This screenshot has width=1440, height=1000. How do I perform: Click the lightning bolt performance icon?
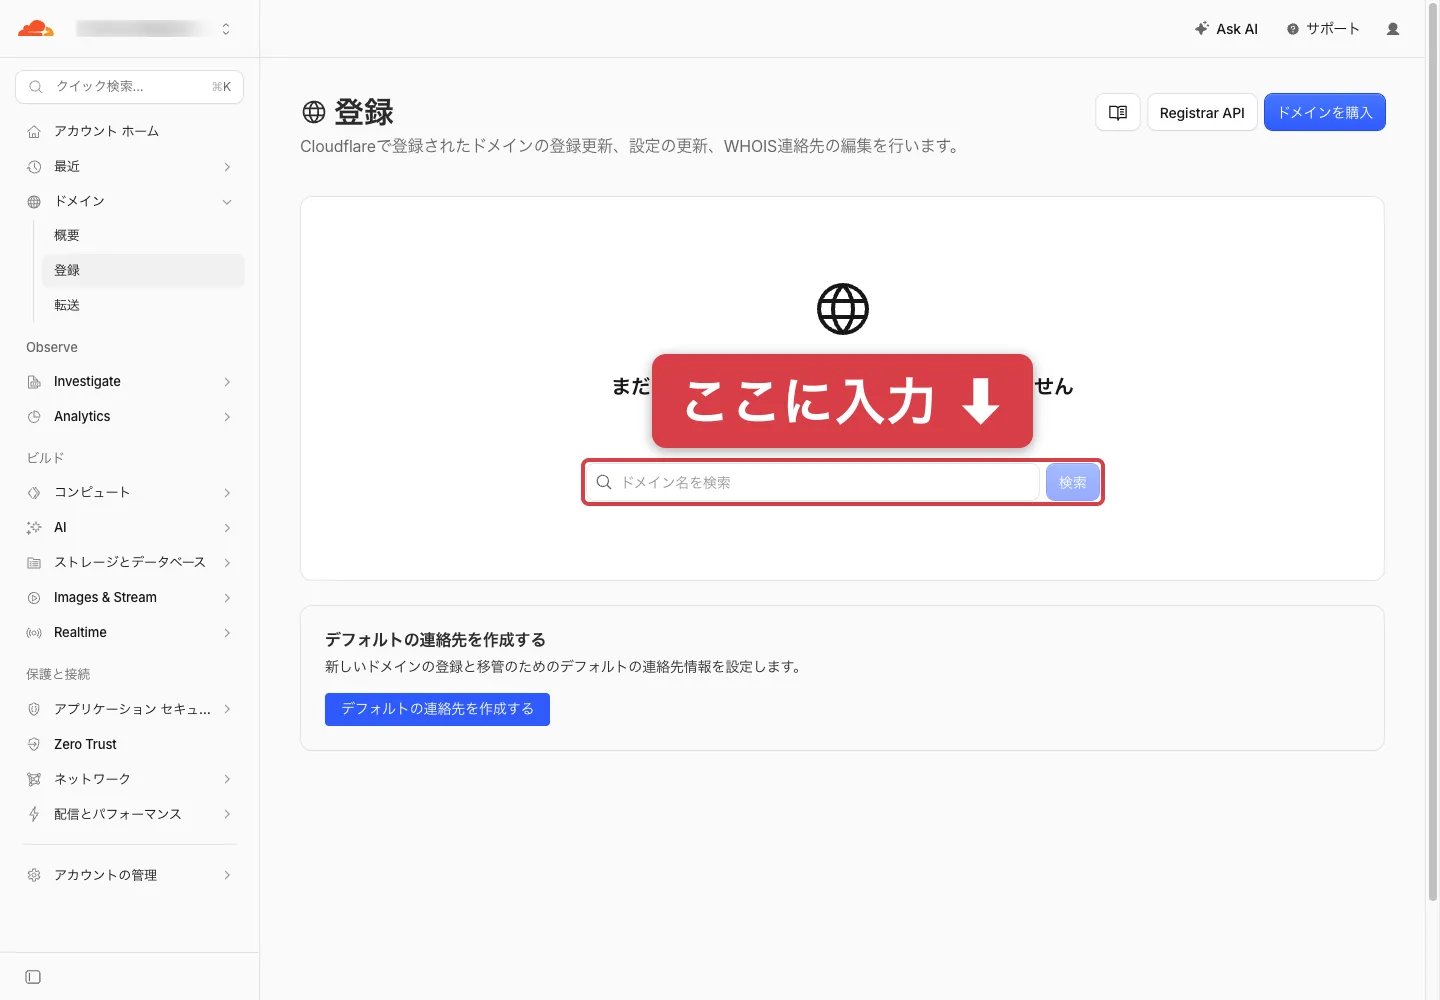pos(34,814)
